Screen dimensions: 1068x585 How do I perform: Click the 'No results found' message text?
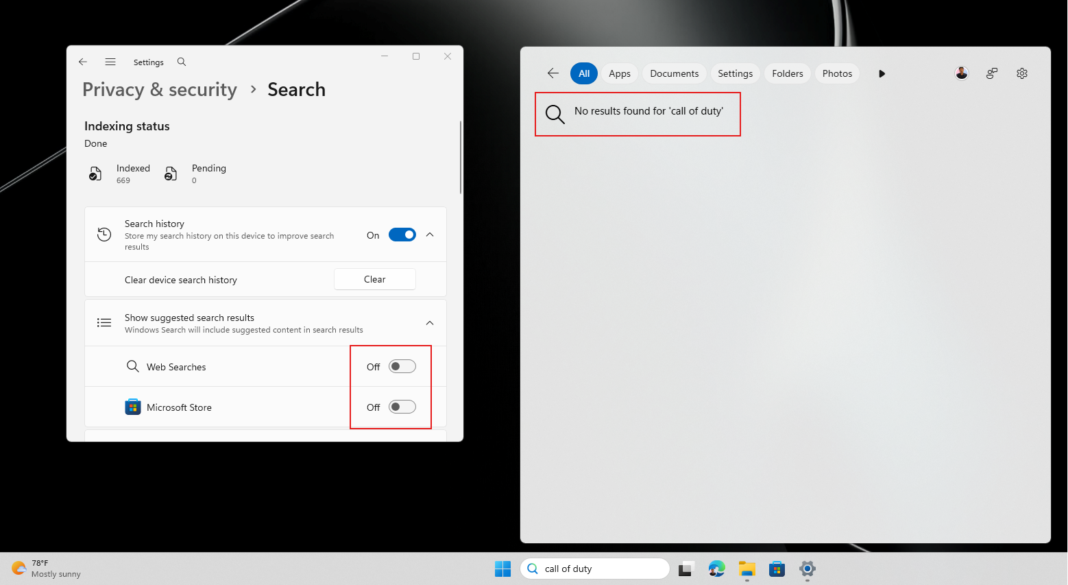click(x=648, y=111)
